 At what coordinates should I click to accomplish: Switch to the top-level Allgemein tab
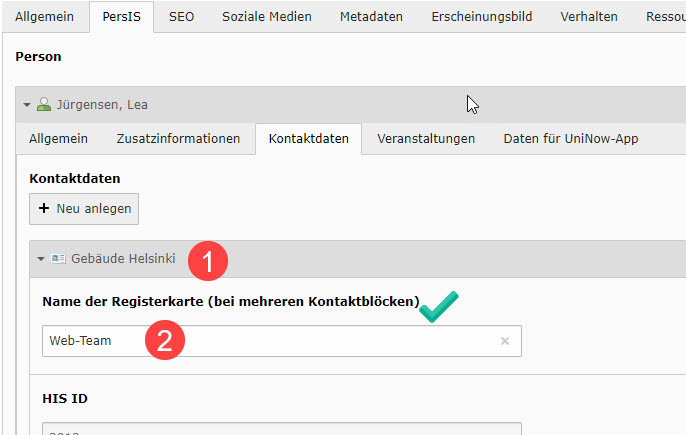point(44,17)
